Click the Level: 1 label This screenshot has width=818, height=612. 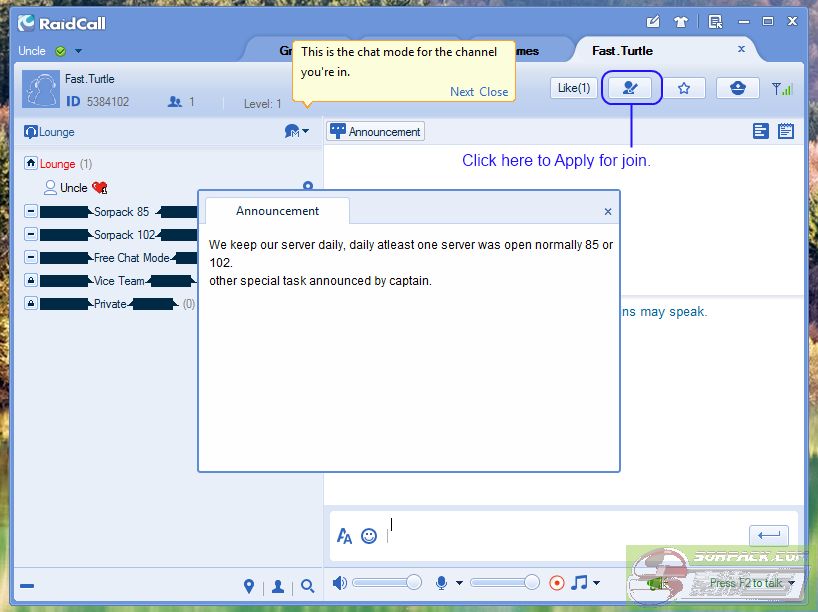coord(262,104)
